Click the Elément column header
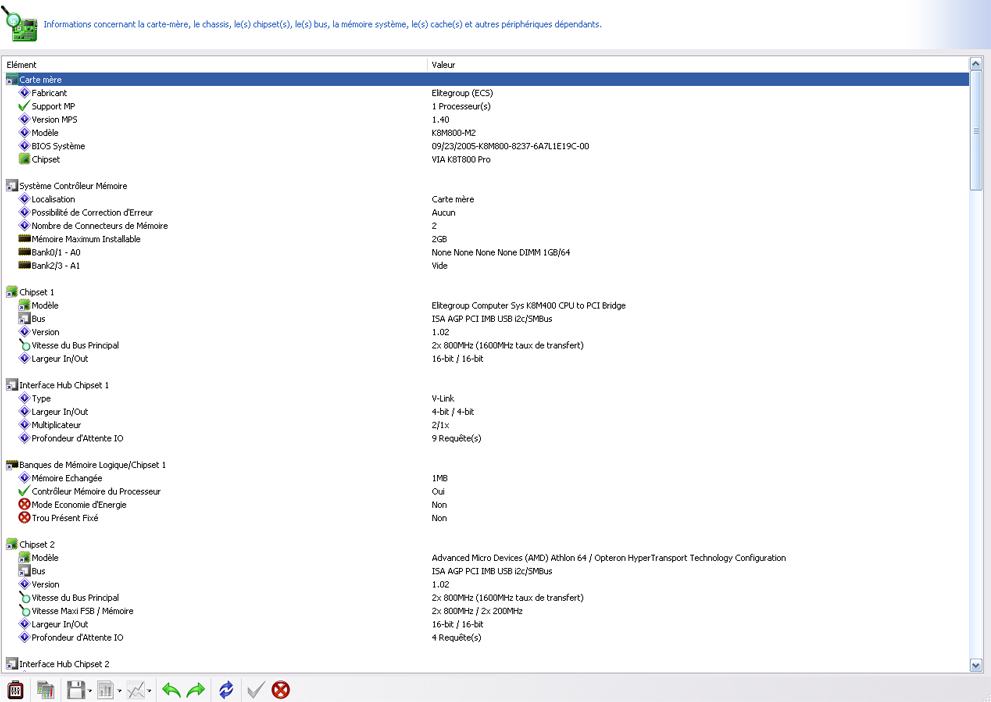Screen dimensions: 991x702 213,65
